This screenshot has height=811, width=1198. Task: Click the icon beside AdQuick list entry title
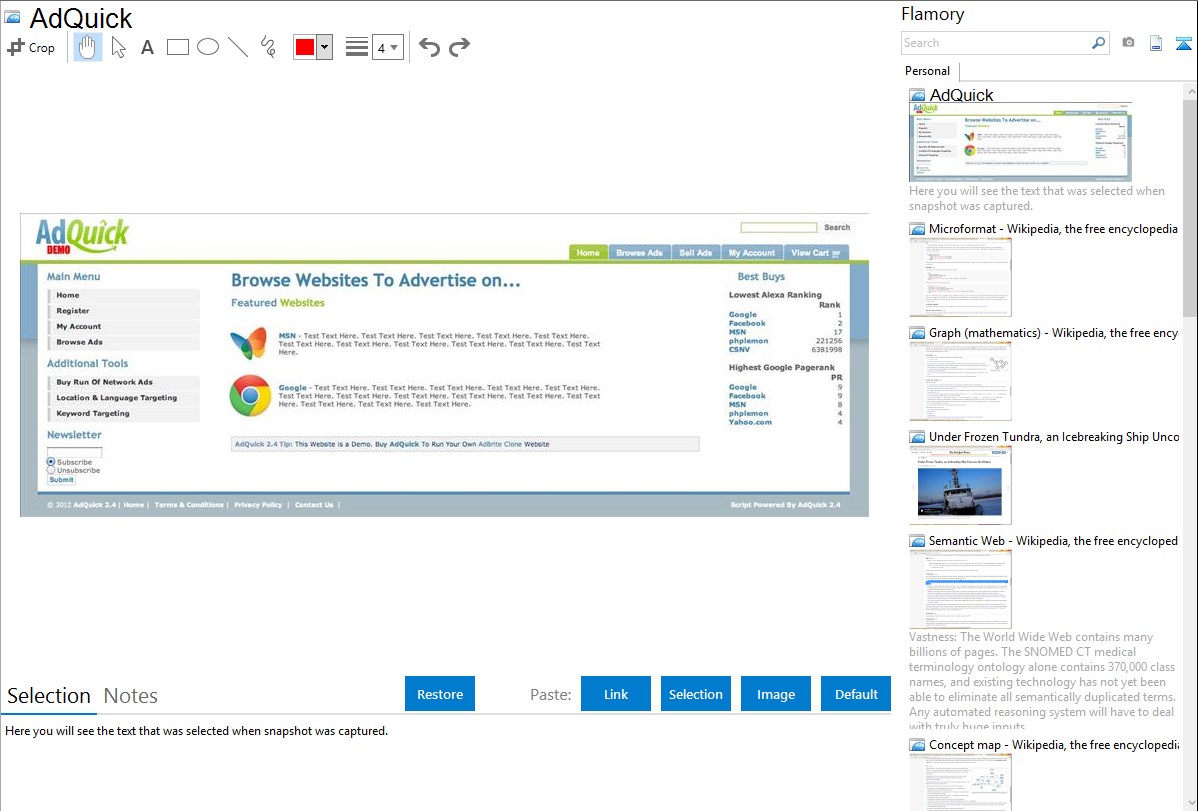[x=917, y=95]
